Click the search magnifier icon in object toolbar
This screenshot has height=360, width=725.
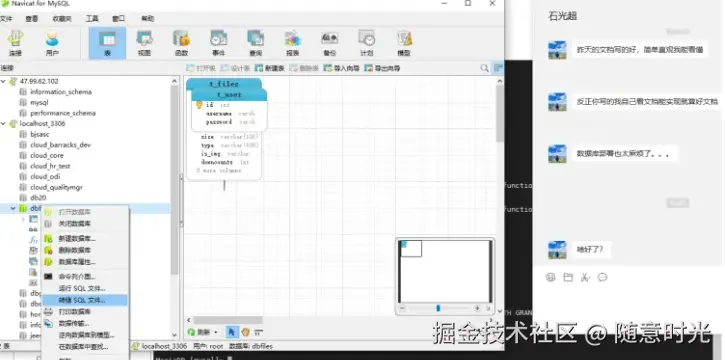click(x=484, y=68)
